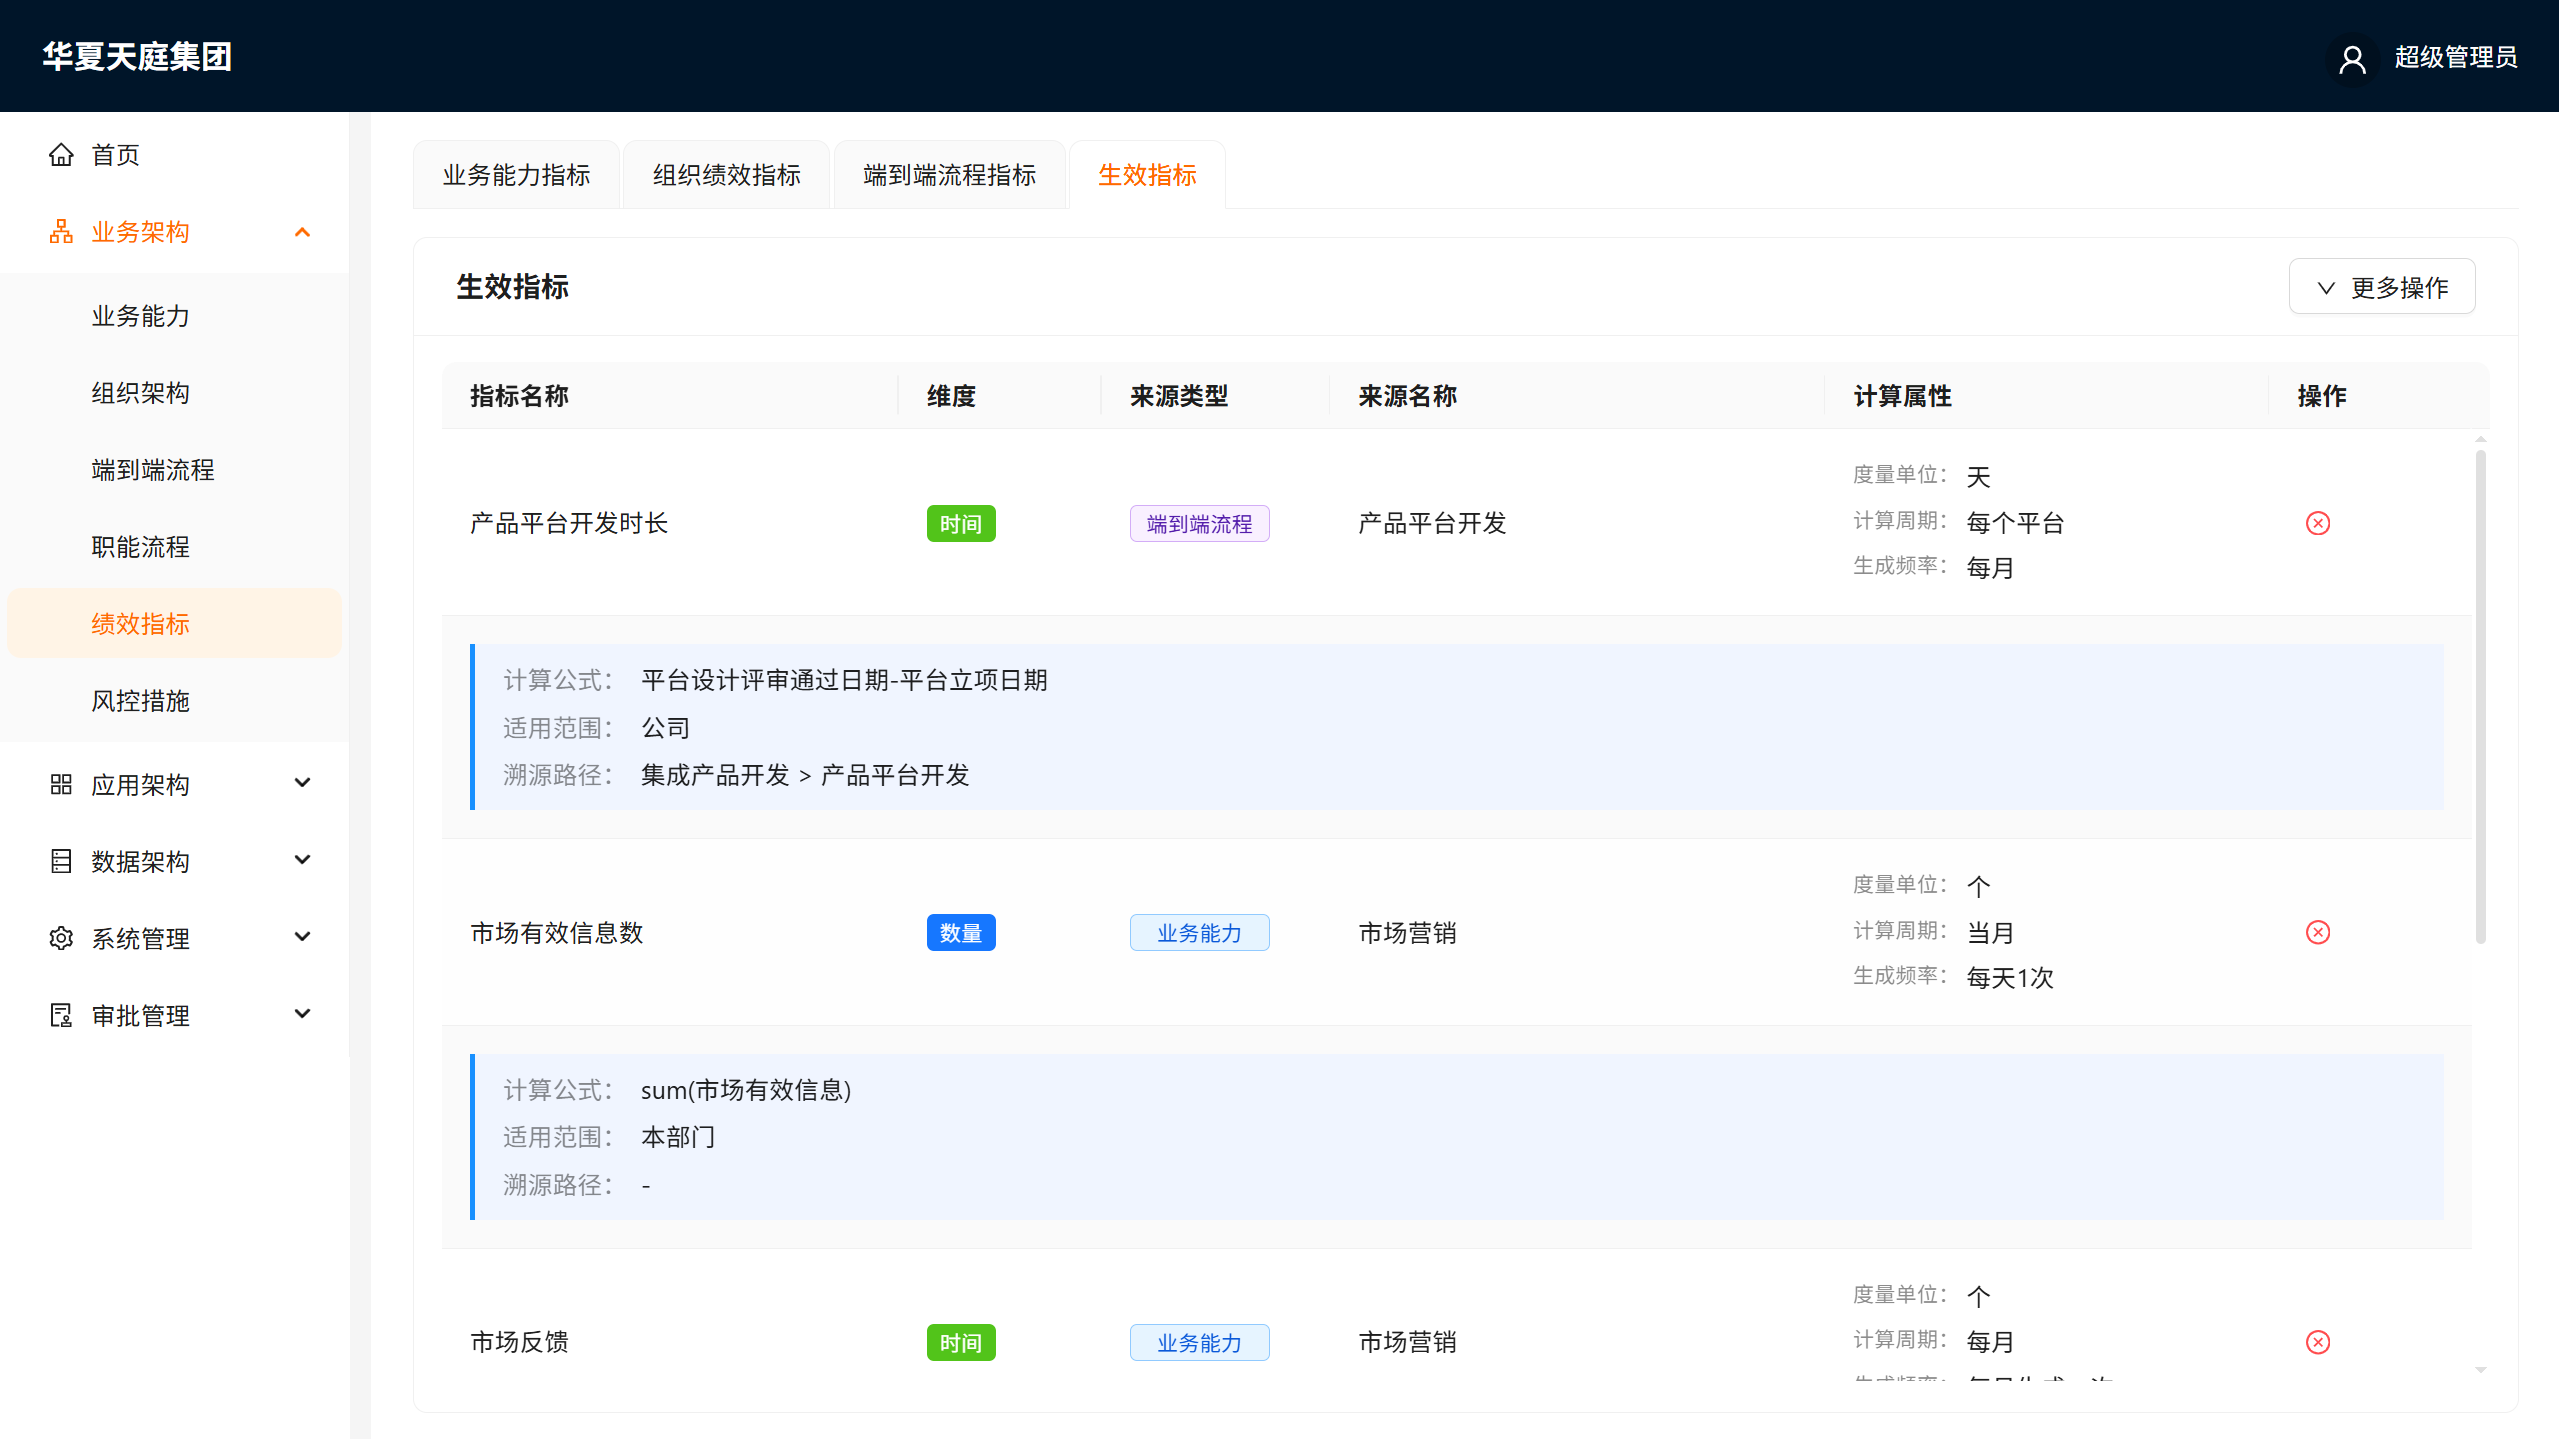2559x1439 pixels.
Task: Click the 应用架构 grid icon
Action: coord(61,784)
